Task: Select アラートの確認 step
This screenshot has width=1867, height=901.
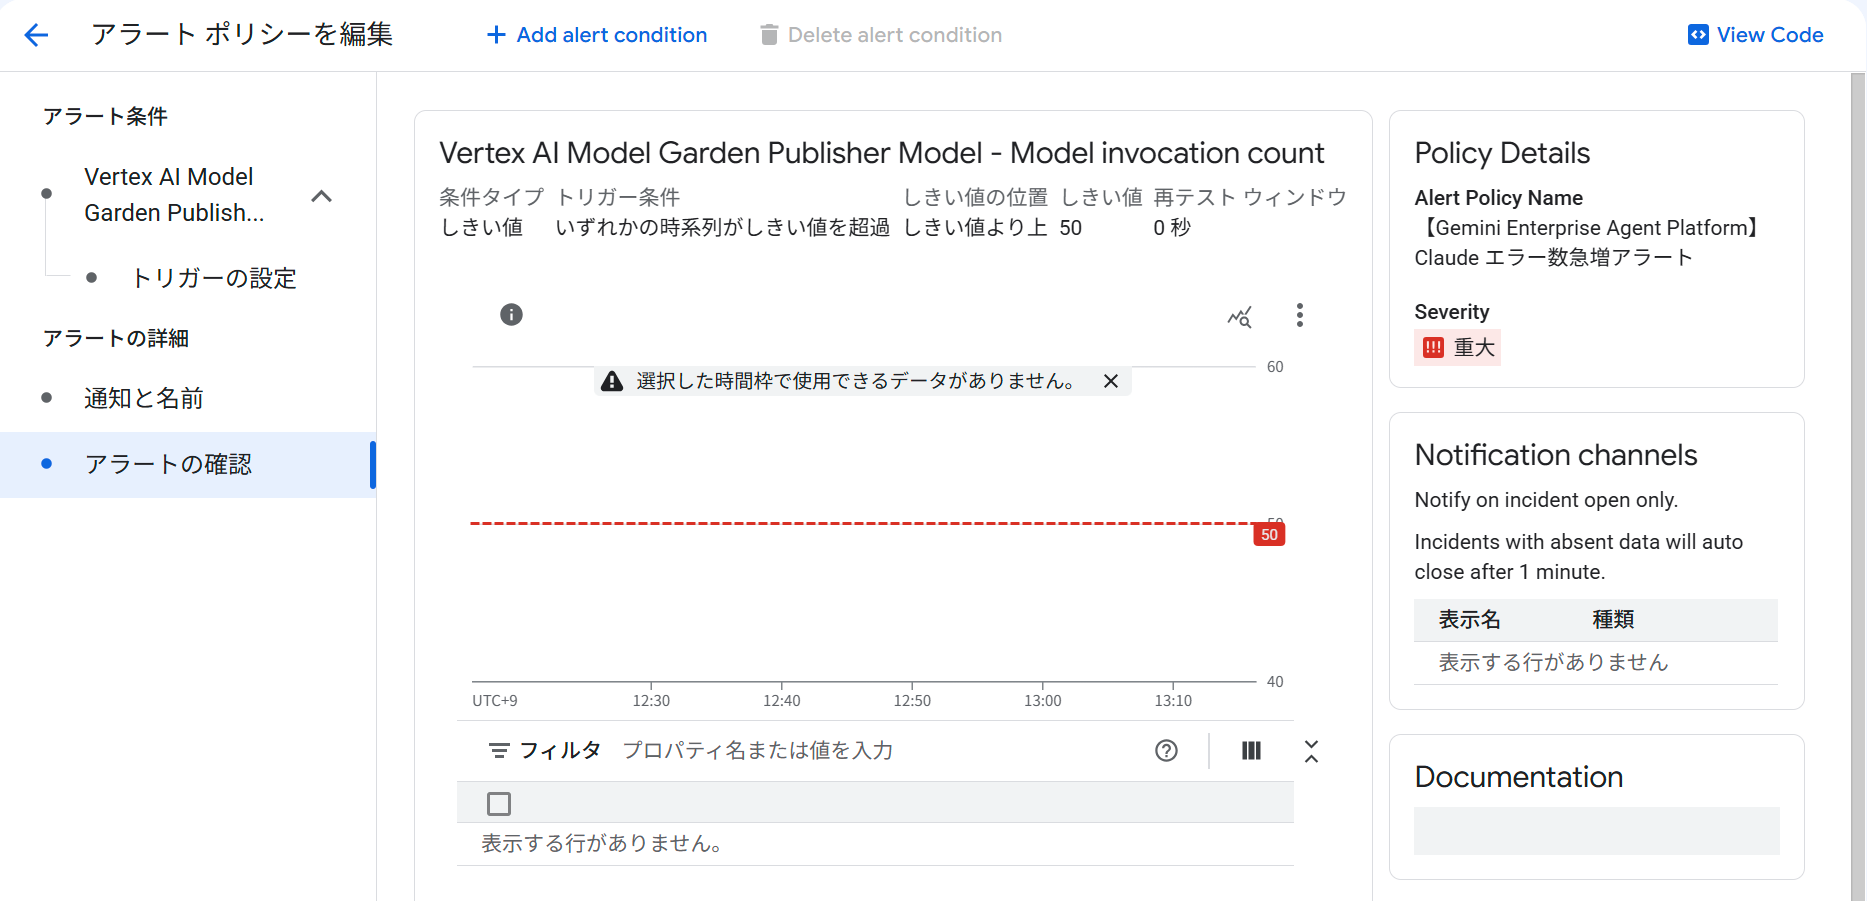Action: coord(188,465)
